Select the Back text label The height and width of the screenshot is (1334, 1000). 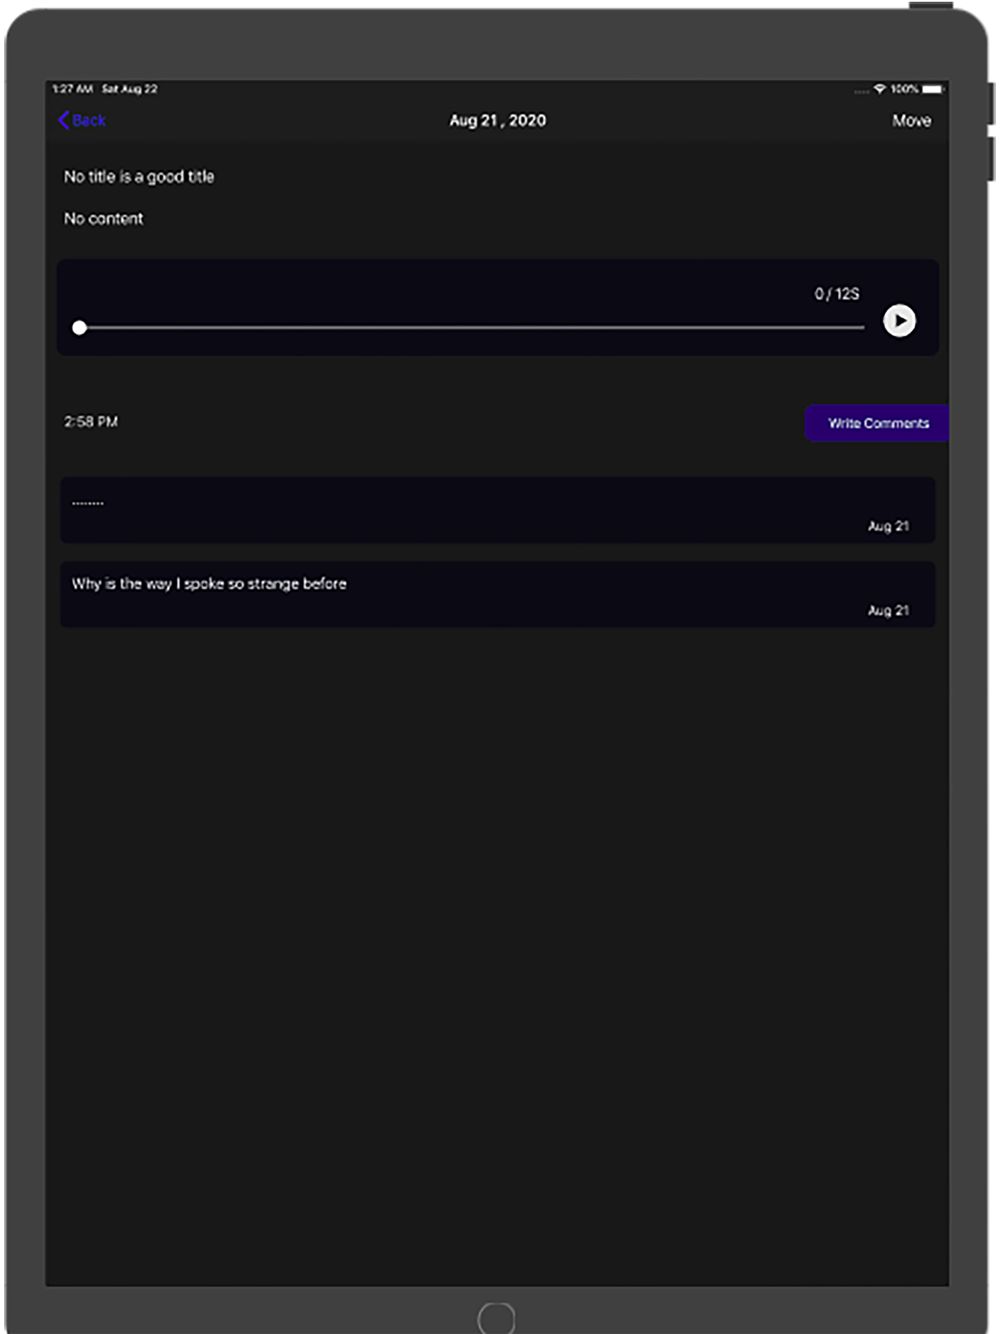(x=89, y=120)
